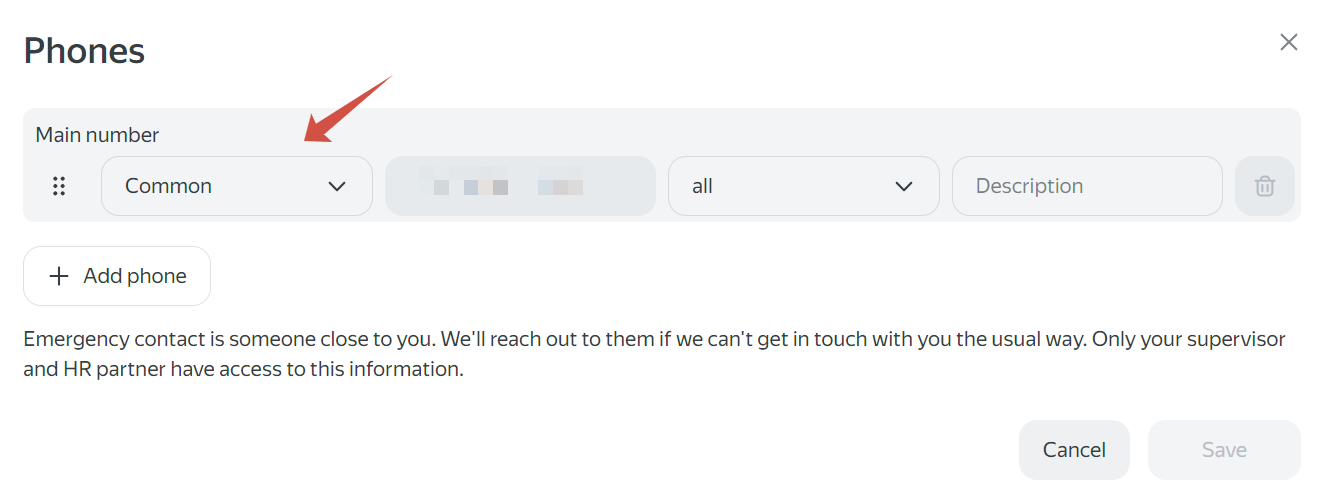Cancel the phone changes

[1074, 450]
